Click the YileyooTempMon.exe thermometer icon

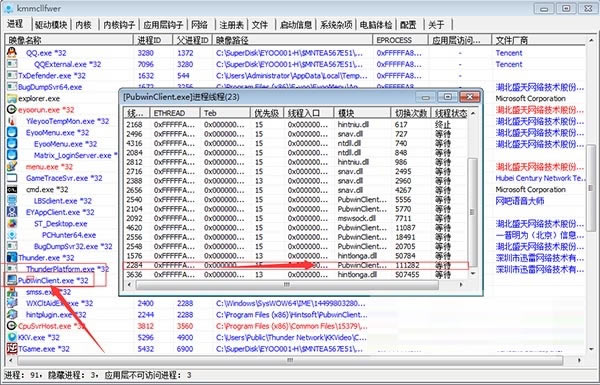click(12, 121)
